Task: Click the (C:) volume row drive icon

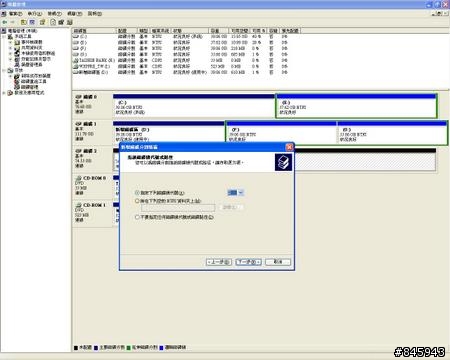Action: point(76,36)
